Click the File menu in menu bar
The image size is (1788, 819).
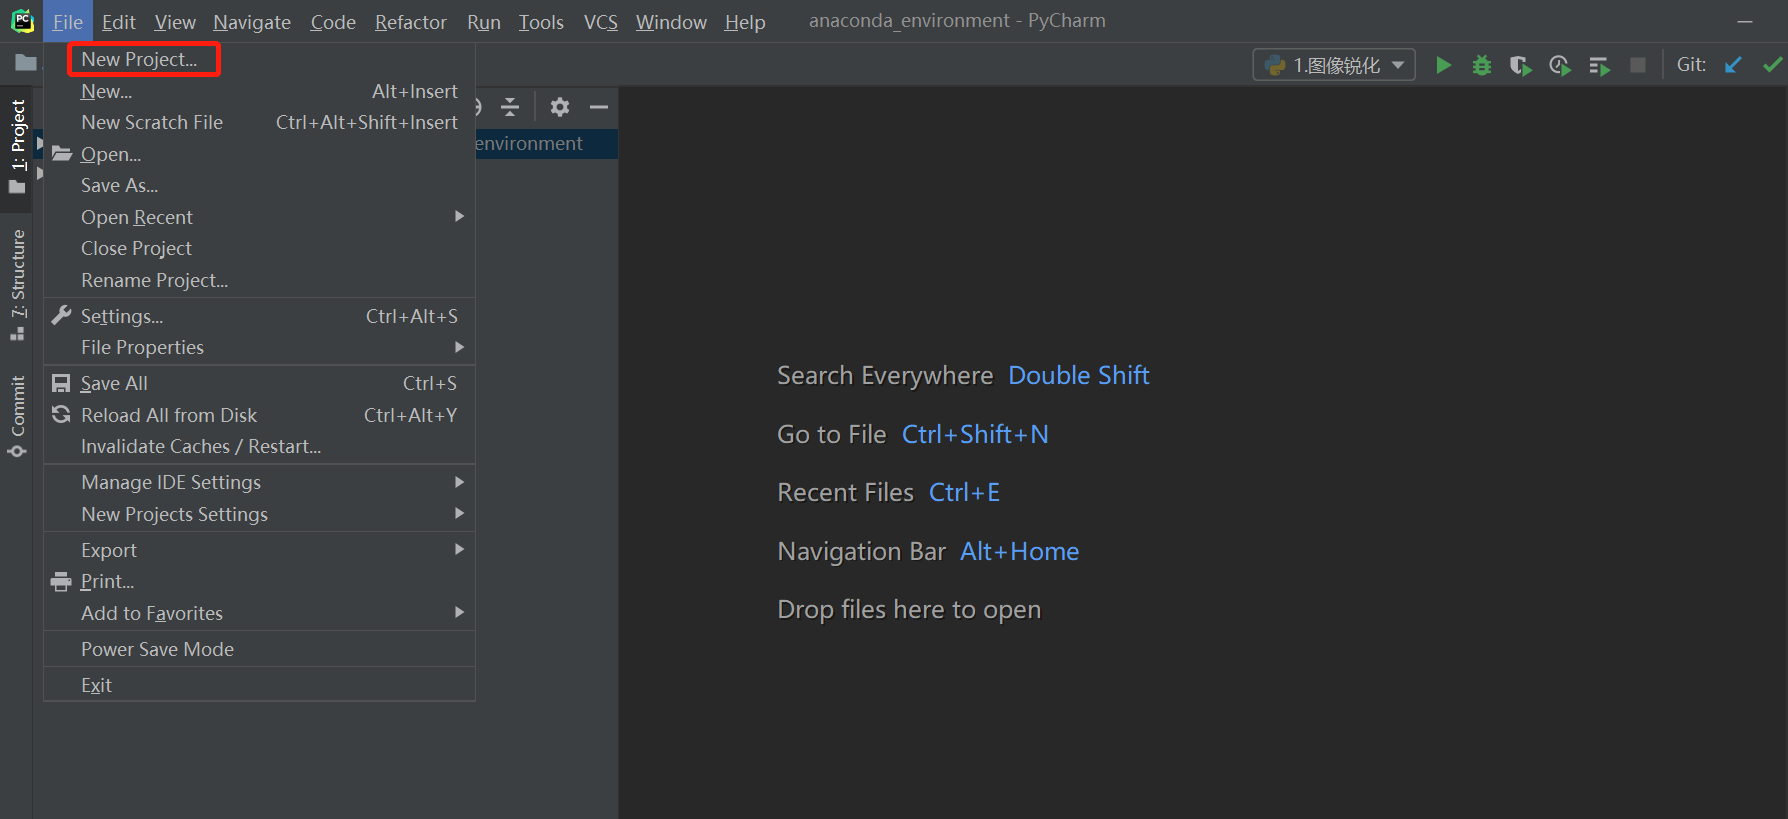coord(68,21)
